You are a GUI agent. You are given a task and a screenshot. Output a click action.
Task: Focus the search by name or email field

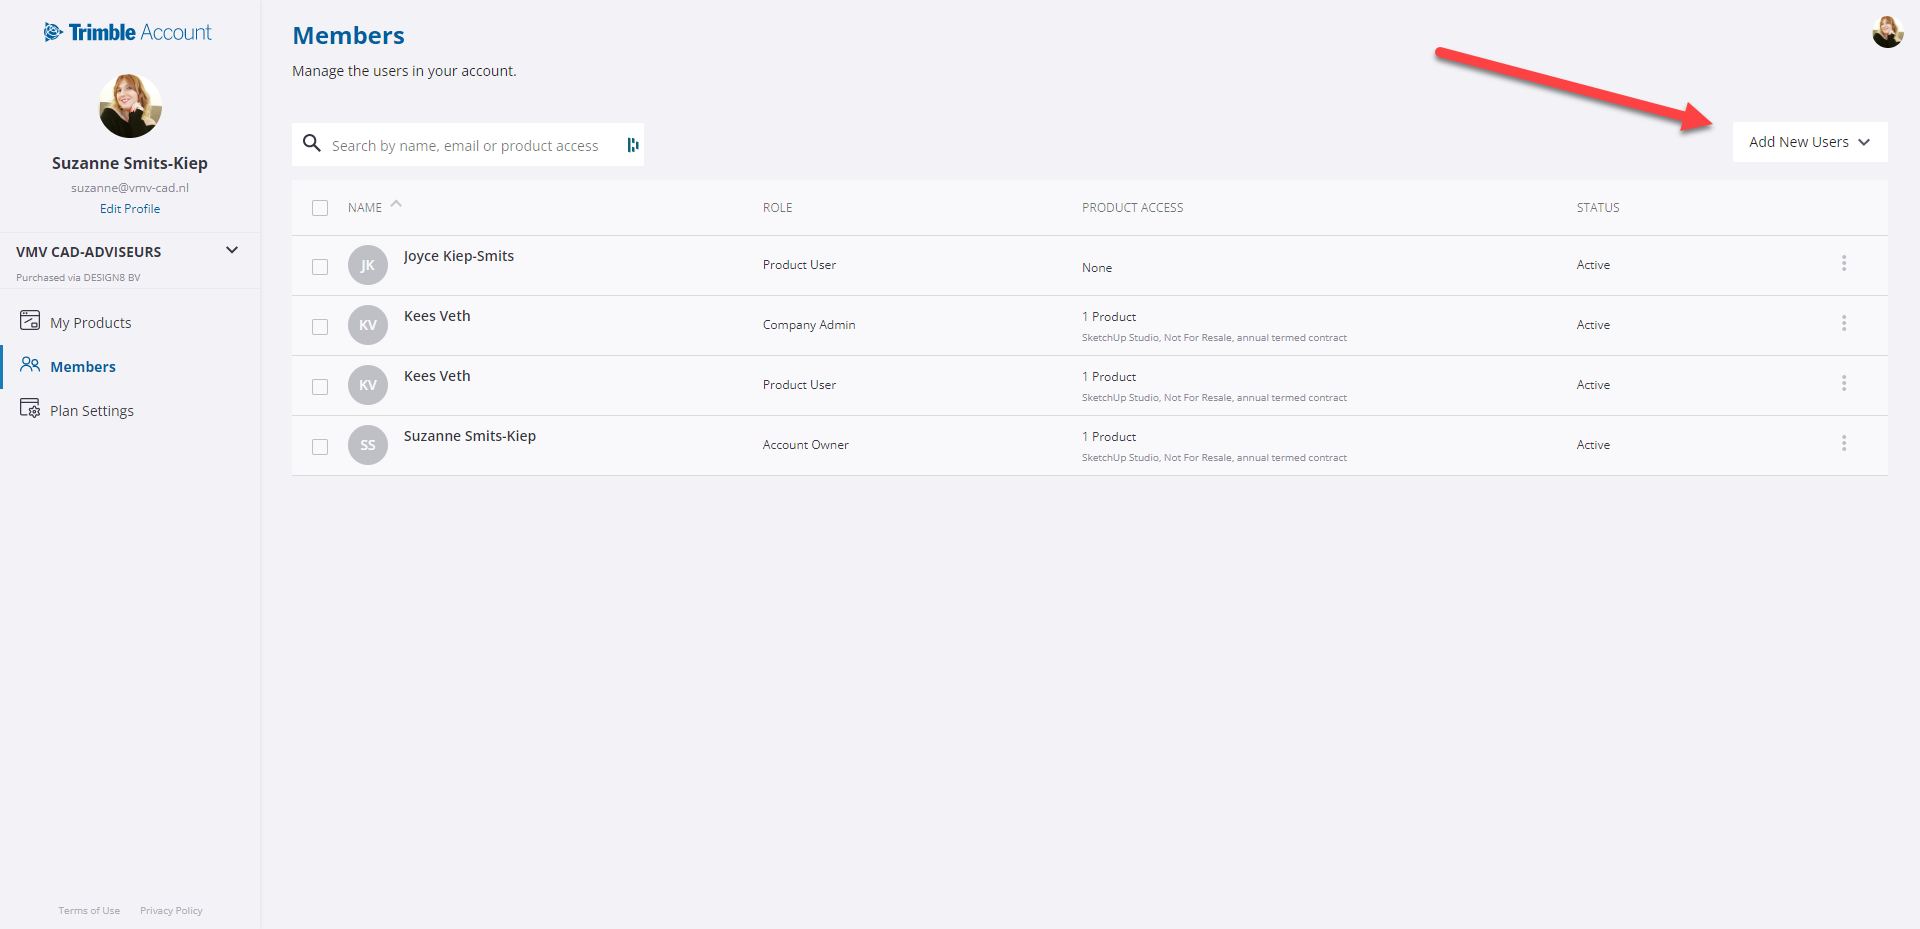tap(468, 145)
